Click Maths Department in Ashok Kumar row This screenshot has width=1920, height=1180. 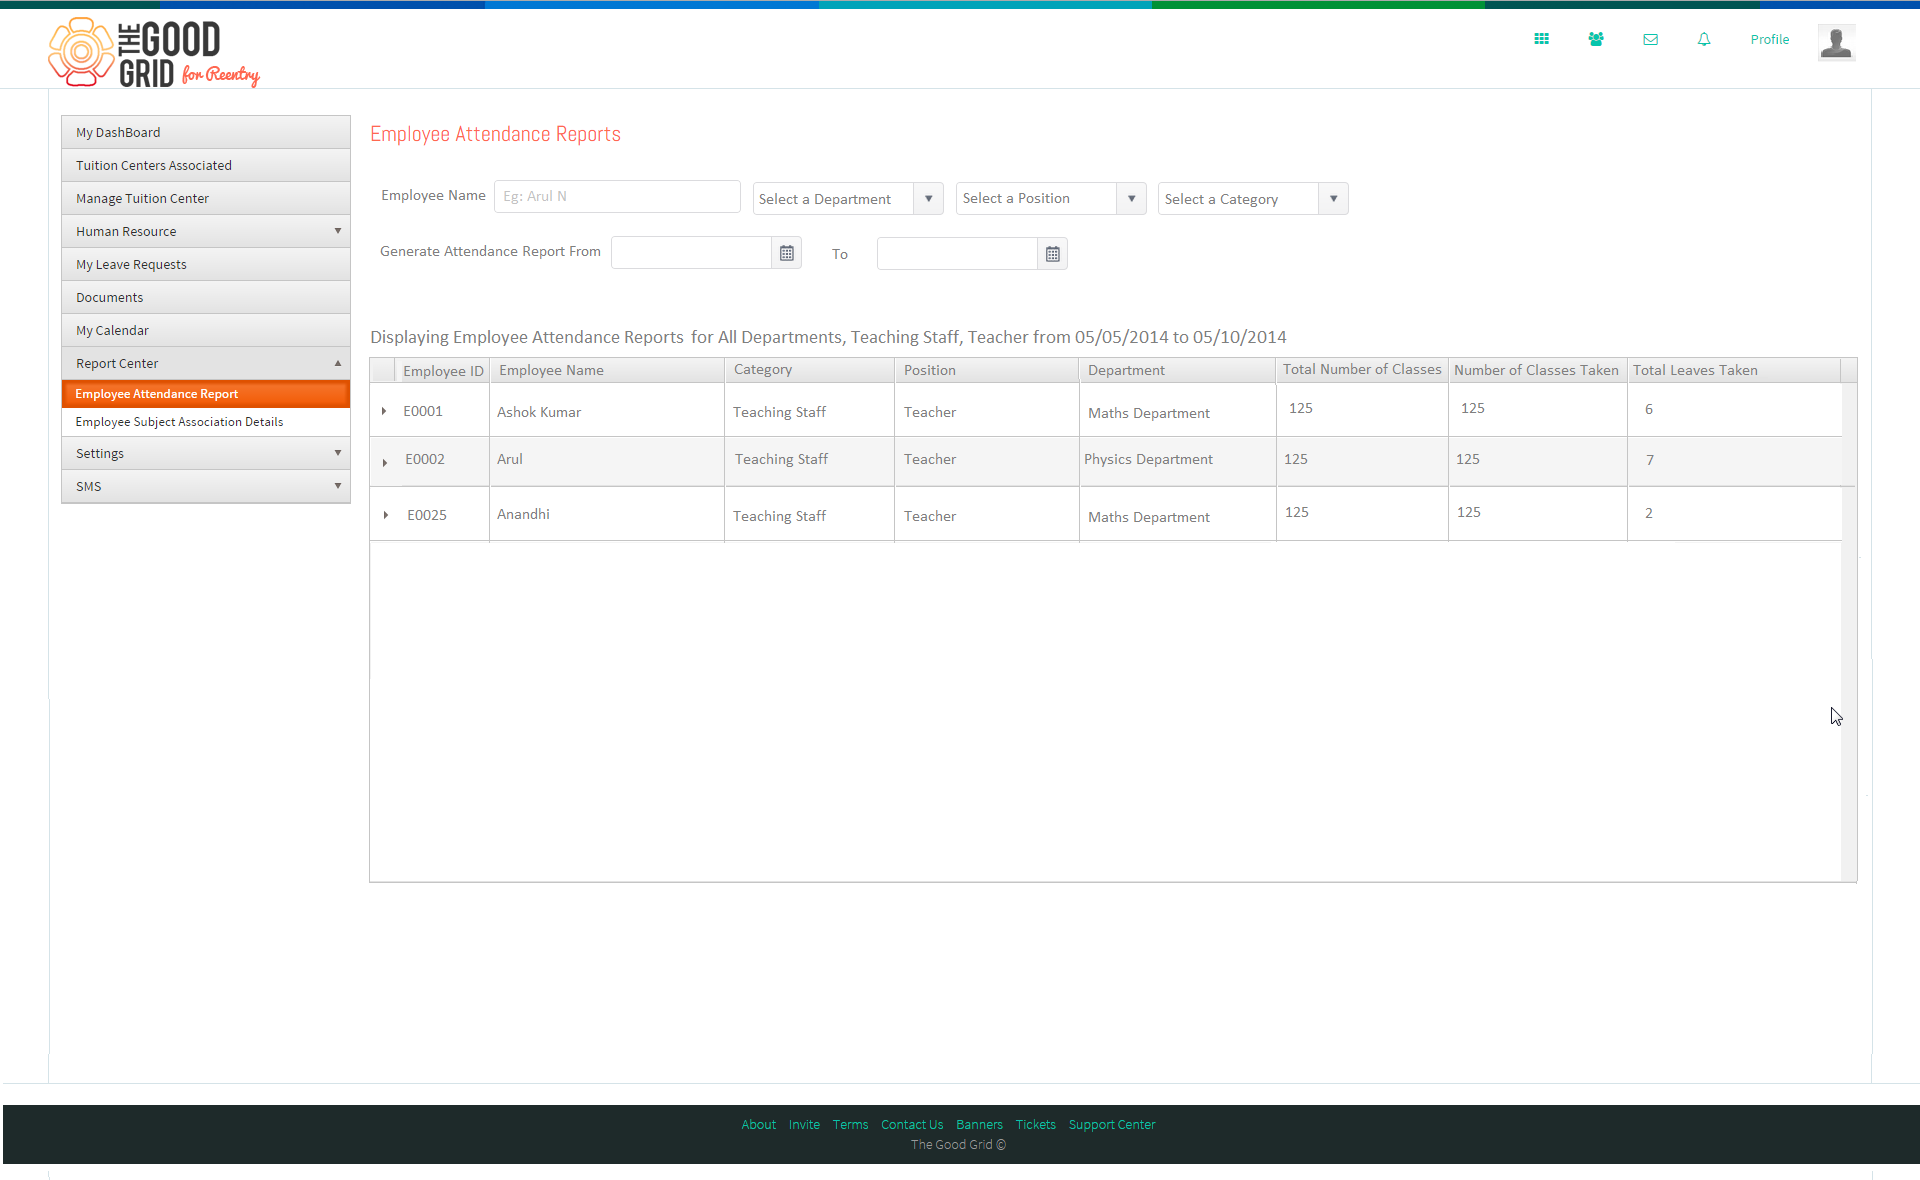pos(1177,412)
